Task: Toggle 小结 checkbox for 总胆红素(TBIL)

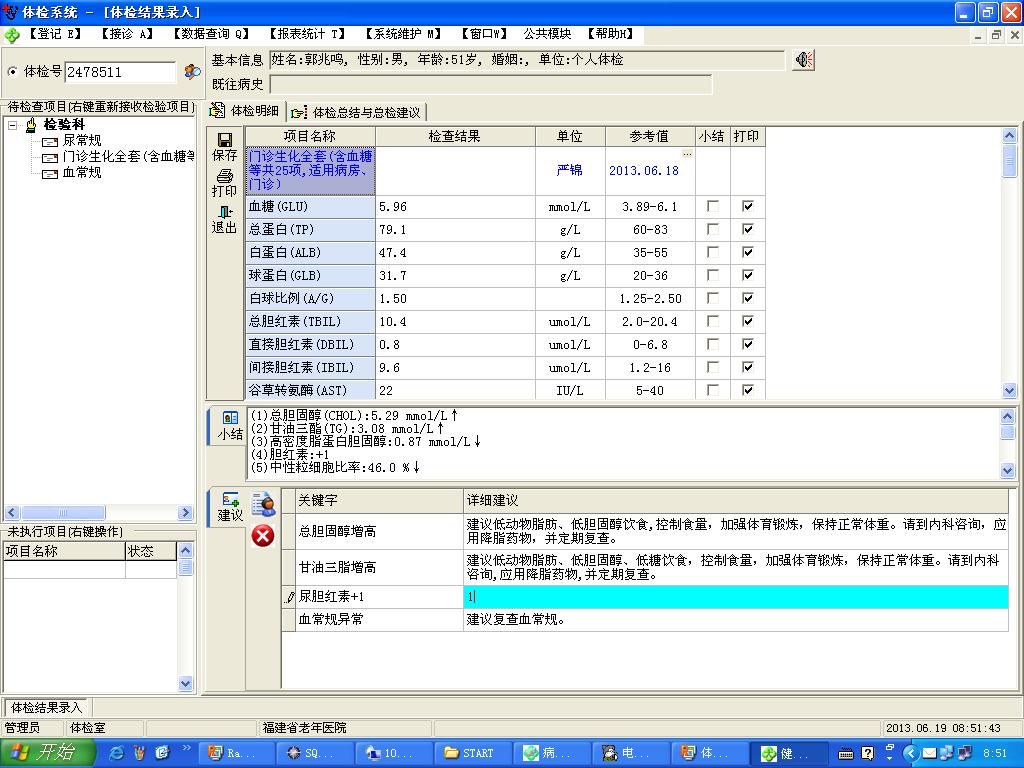Action: pyautogui.click(x=712, y=321)
